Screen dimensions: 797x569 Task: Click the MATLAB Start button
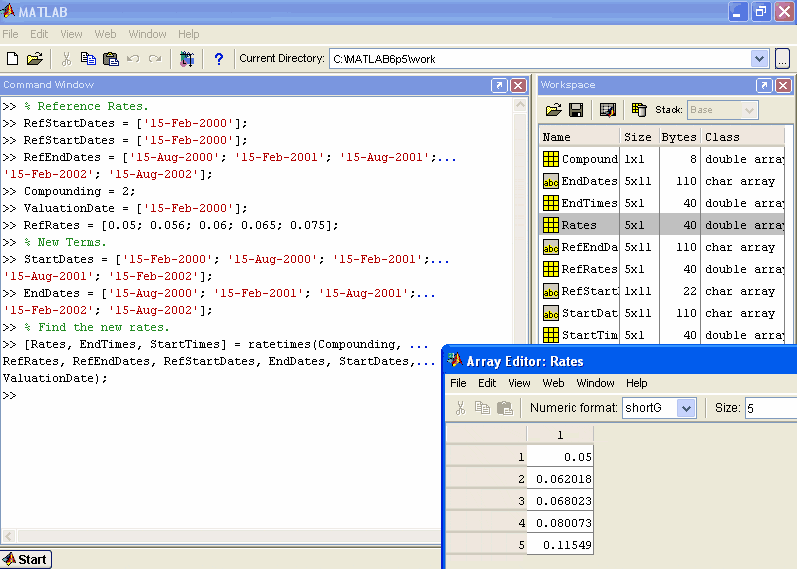click(x=26, y=559)
